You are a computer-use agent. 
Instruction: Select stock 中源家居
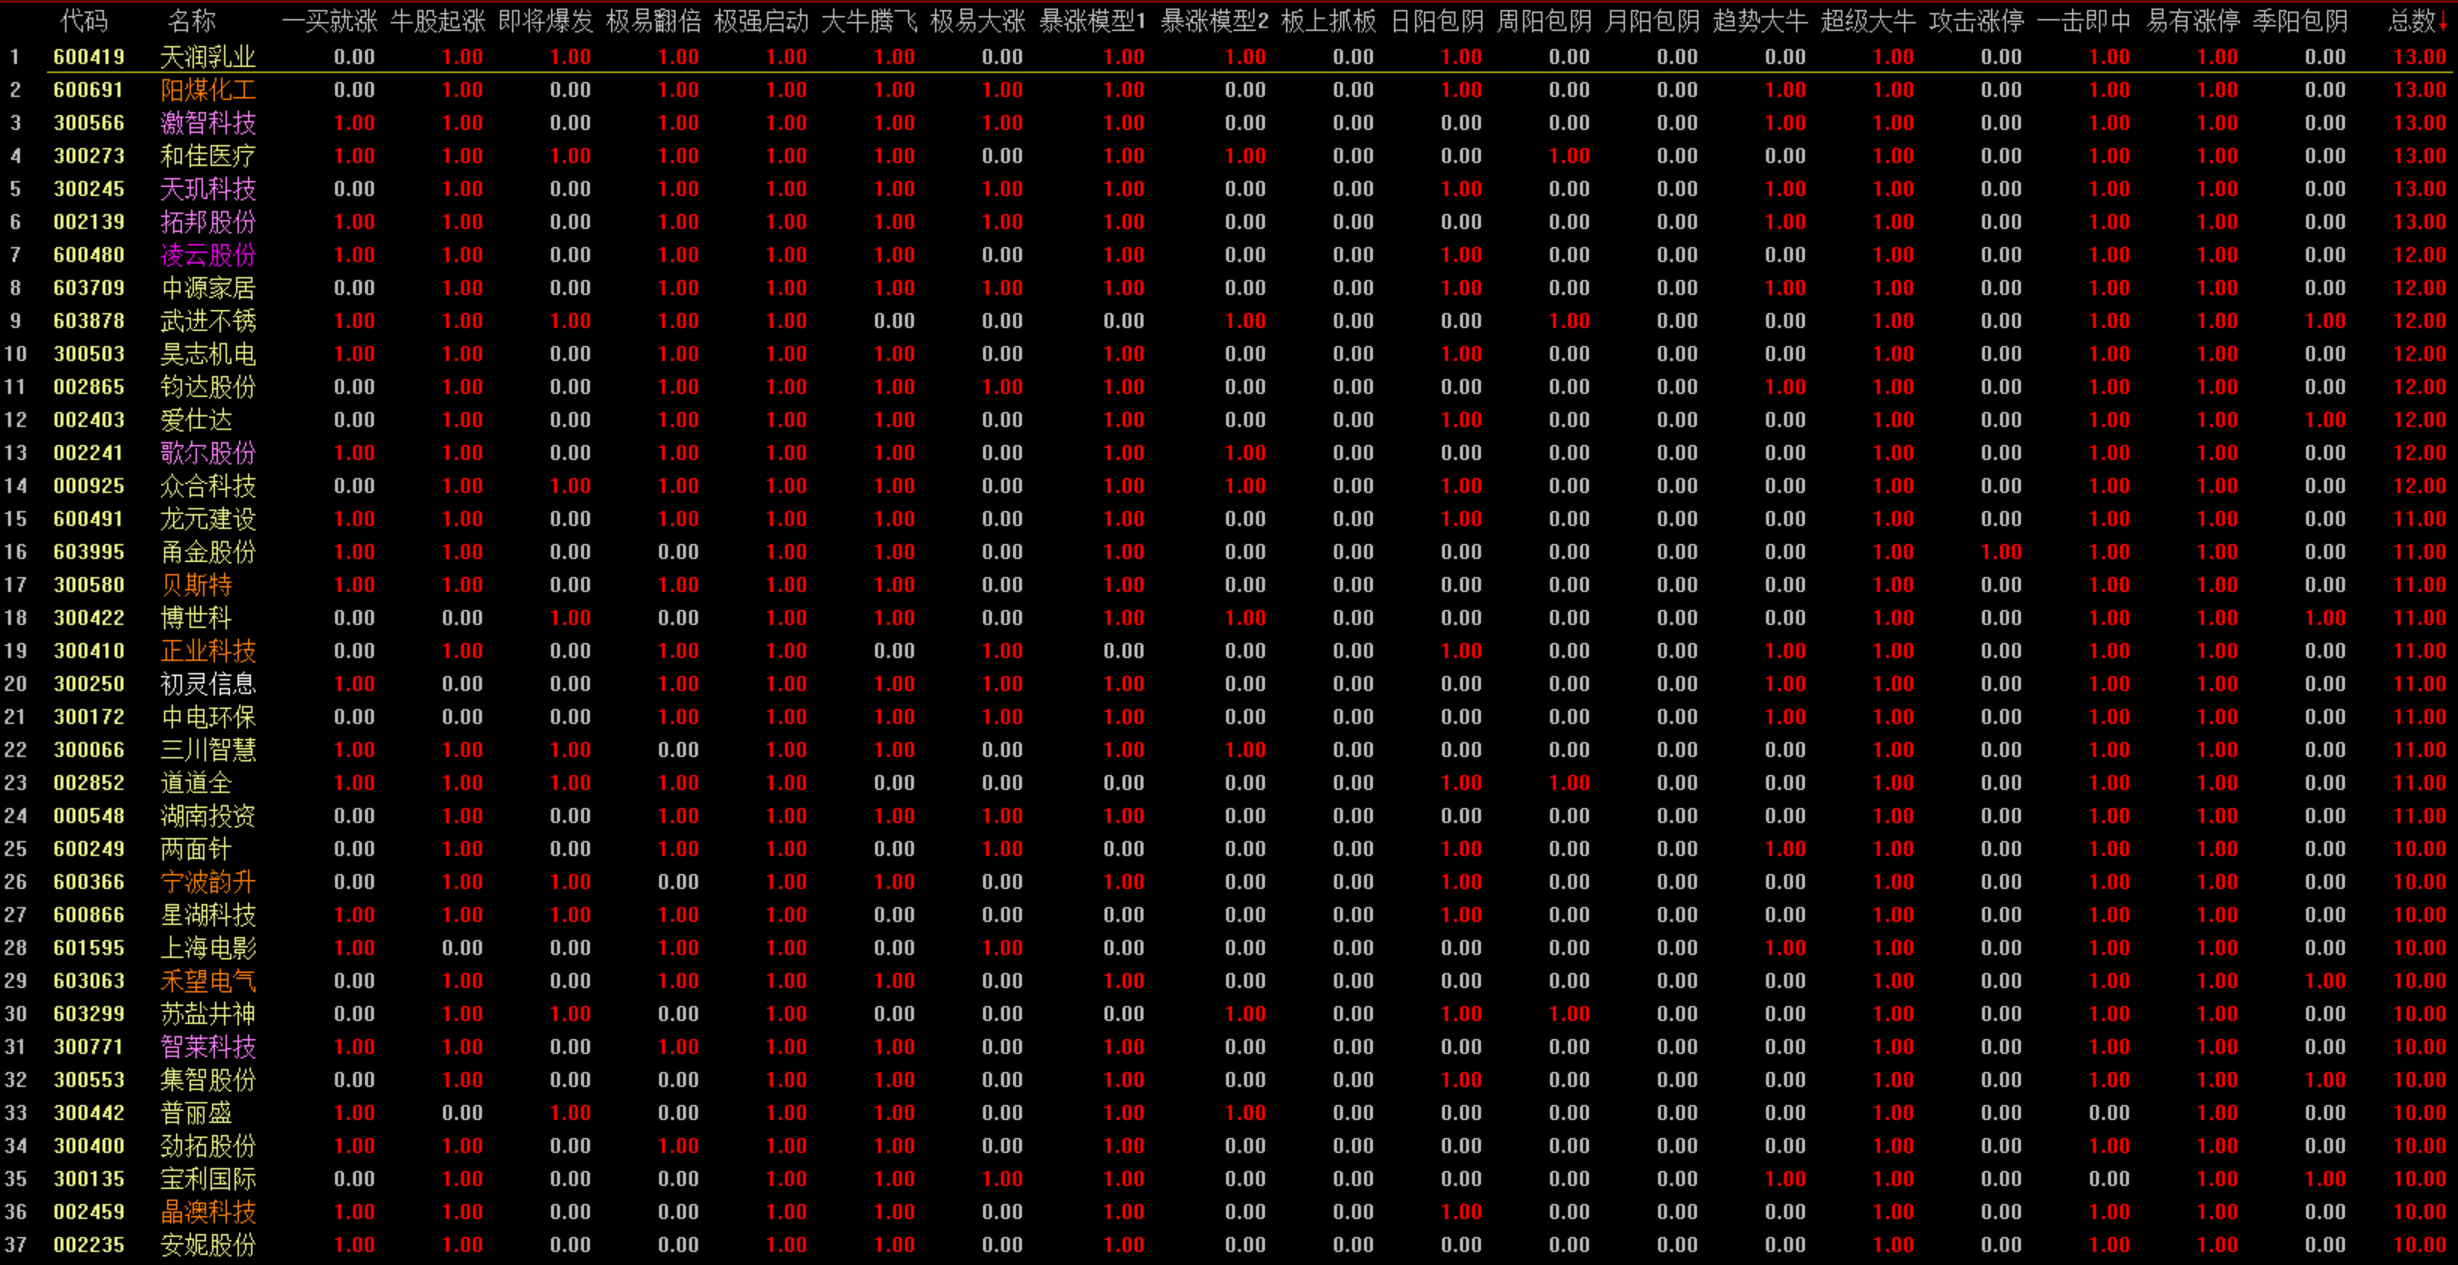pyautogui.click(x=208, y=288)
